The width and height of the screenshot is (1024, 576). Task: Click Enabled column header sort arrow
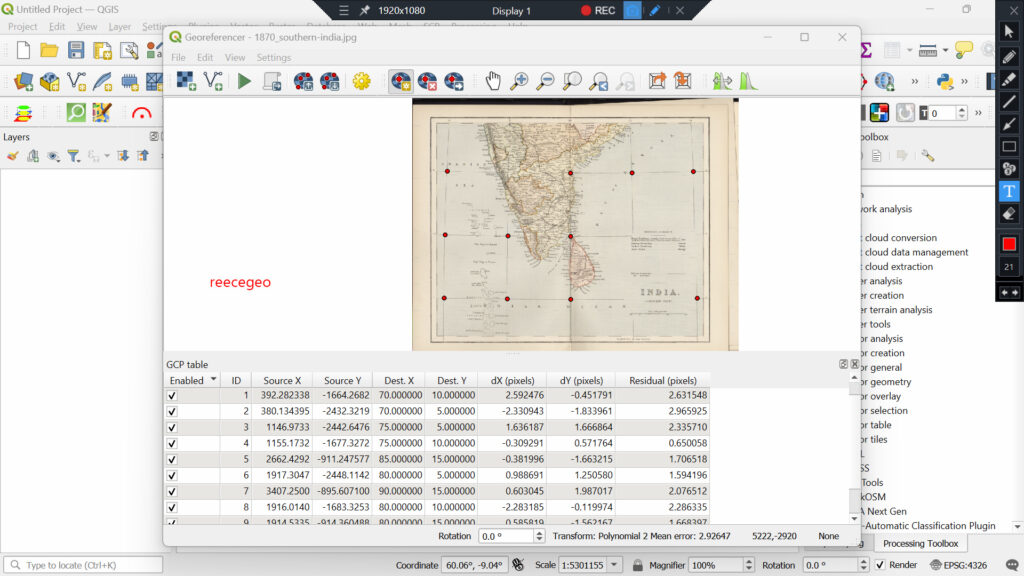point(213,379)
